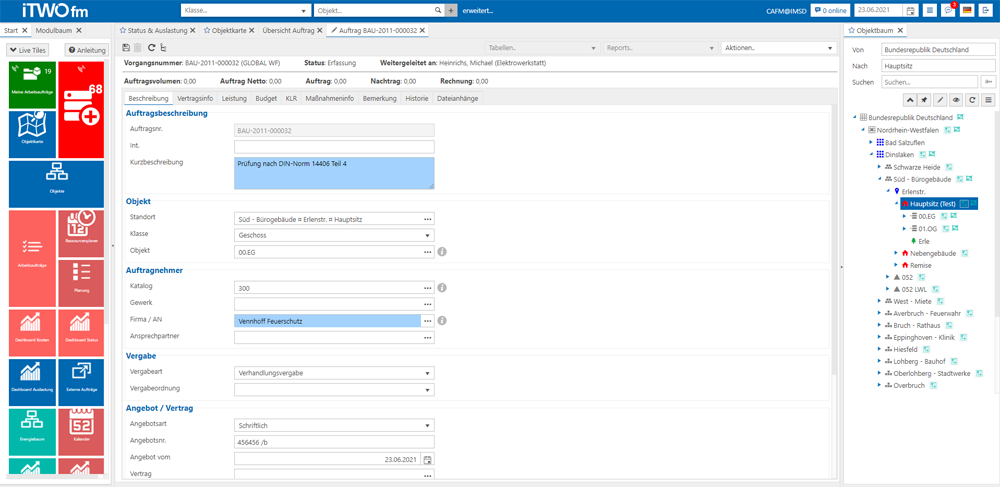Click the Angebotsnr. input field
The height and width of the screenshot is (487, 1000).
334,442
